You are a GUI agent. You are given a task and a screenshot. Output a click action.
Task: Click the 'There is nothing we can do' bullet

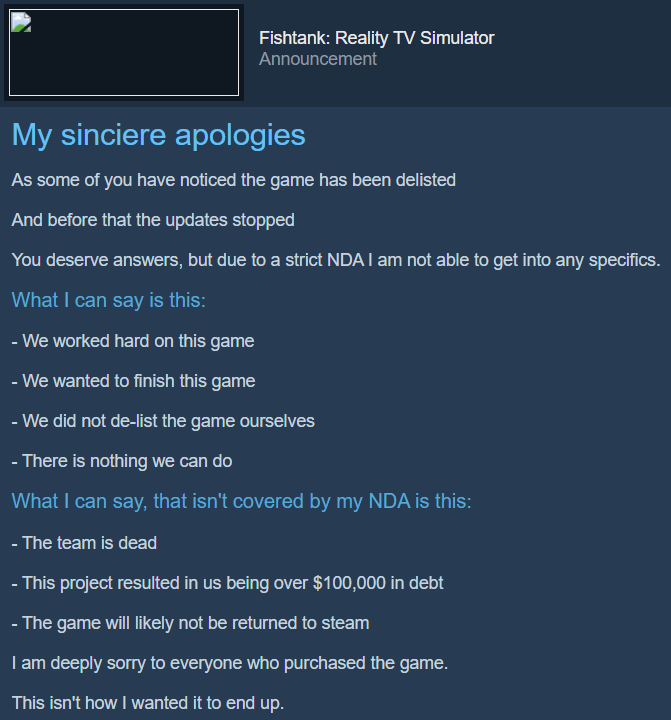122,461
